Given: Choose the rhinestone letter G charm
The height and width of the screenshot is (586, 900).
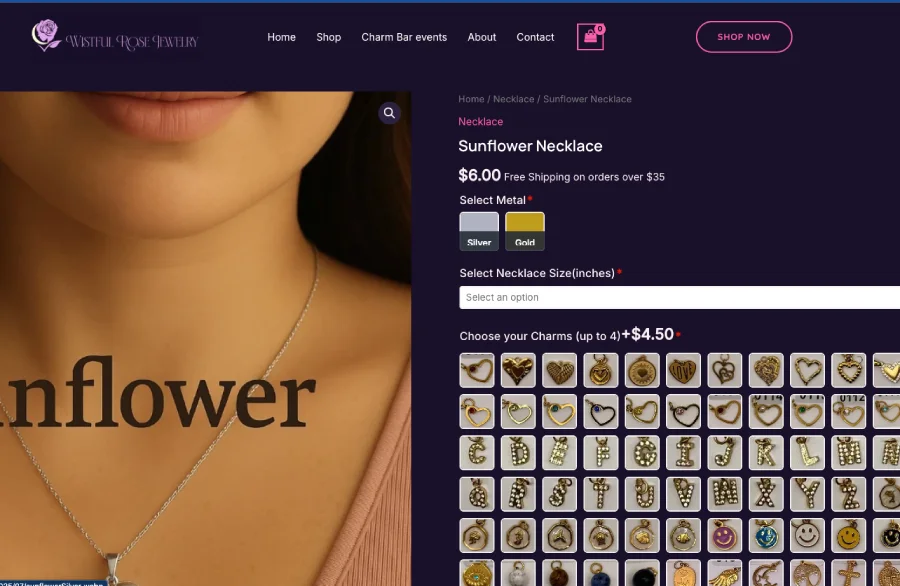Looking at the screenshot, I should 642,453.
